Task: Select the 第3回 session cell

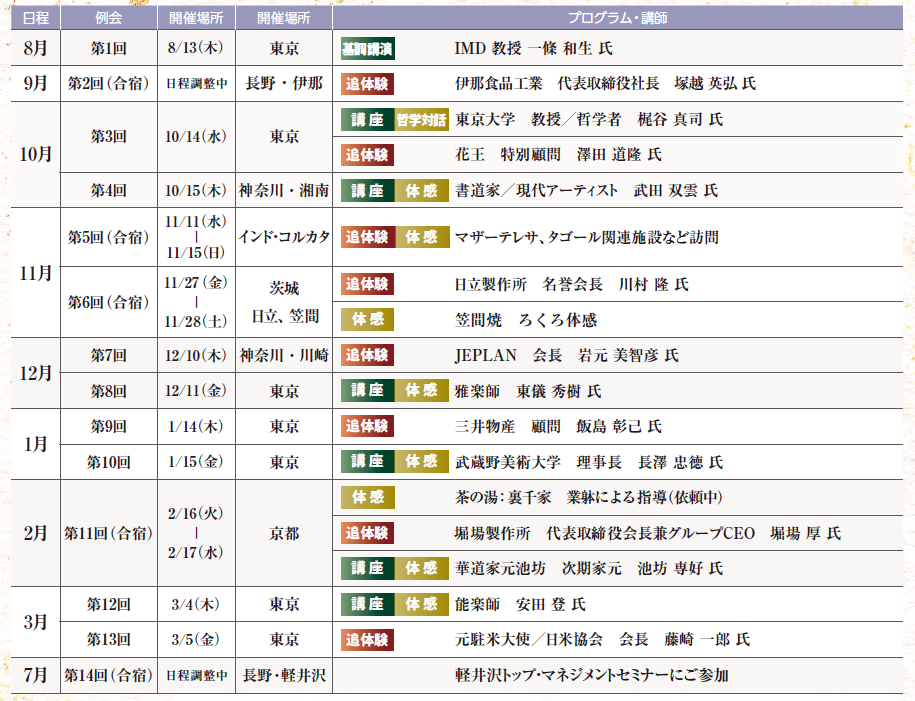Action: pyautogui.click(x=109, y=137)
